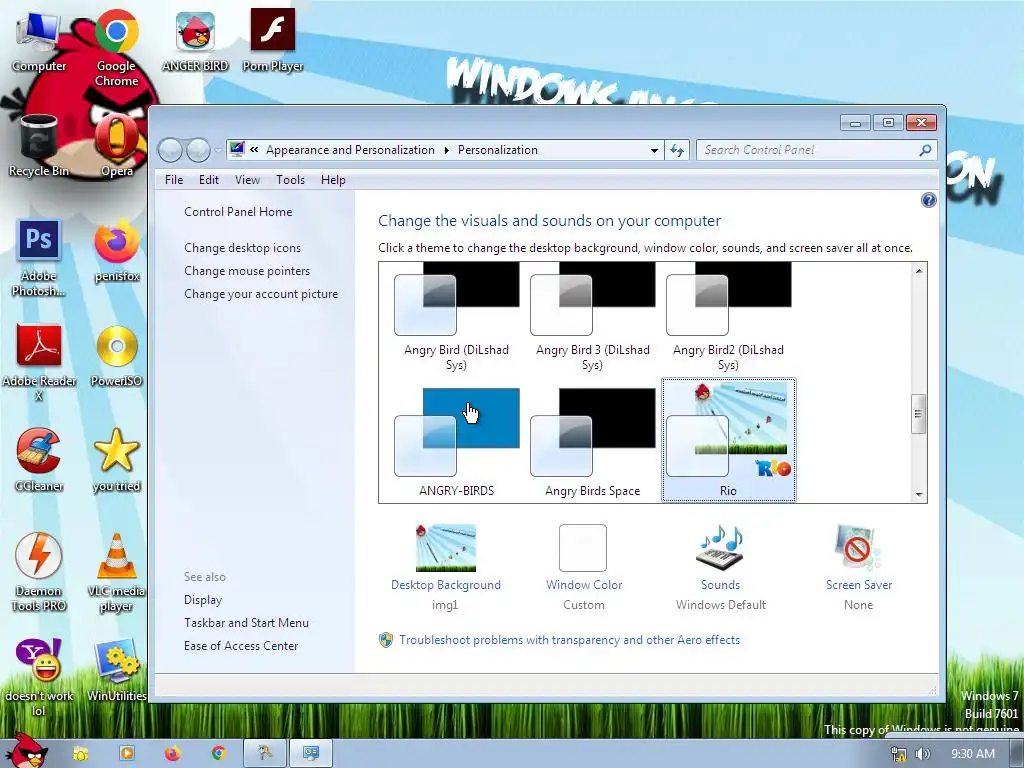Screen dimensions: 1024x768
Task: Open the Yahoo Messenger desktop icon
Action: [39, 678]
